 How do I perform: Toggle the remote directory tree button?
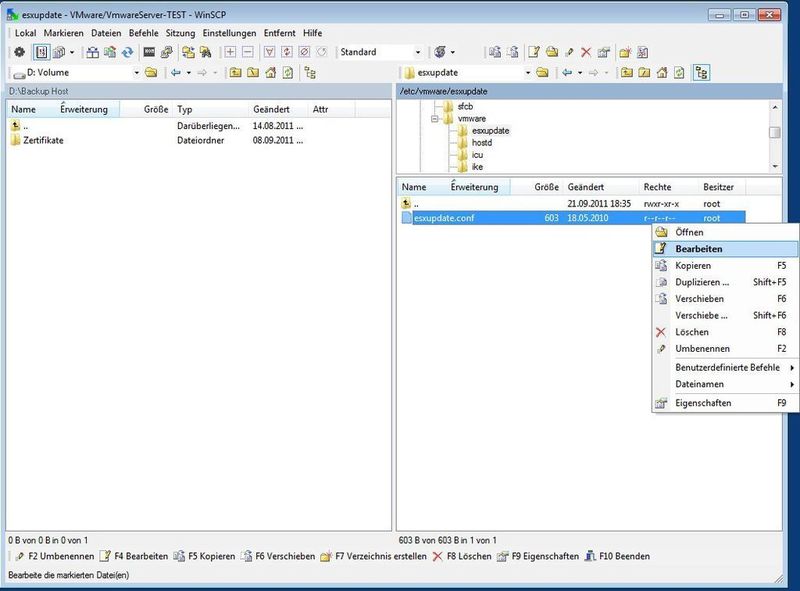(x=701, y=73)
